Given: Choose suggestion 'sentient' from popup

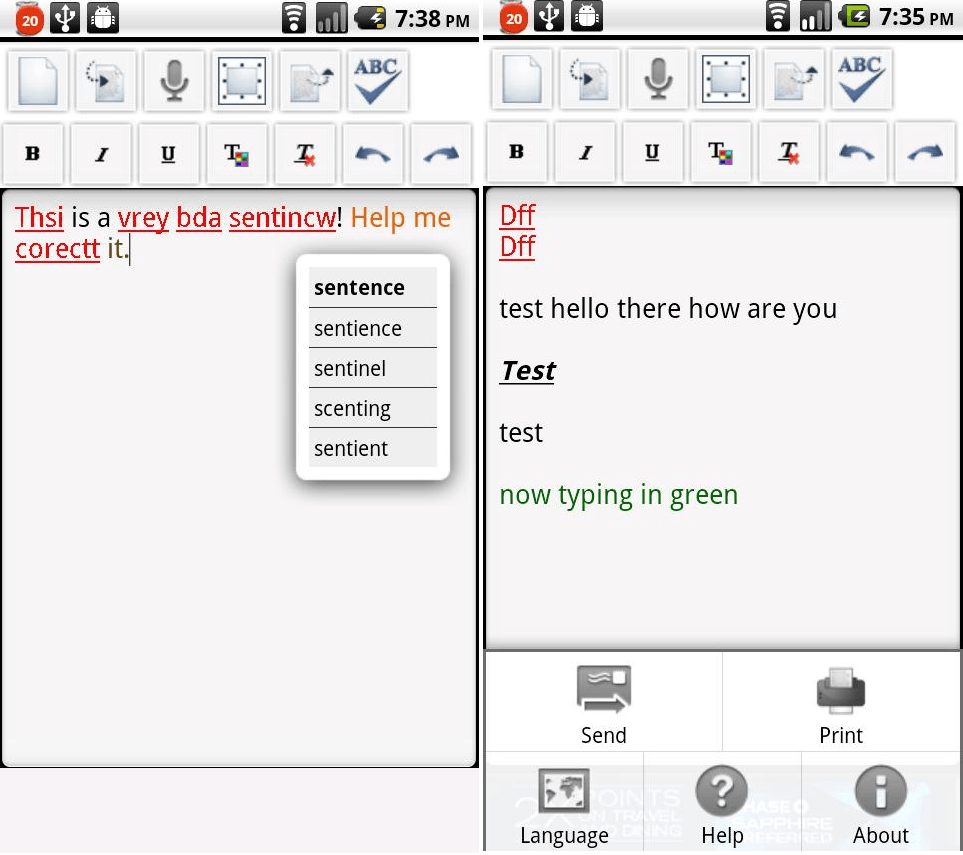Looking at the screenshot, I should tap(373, 448).
